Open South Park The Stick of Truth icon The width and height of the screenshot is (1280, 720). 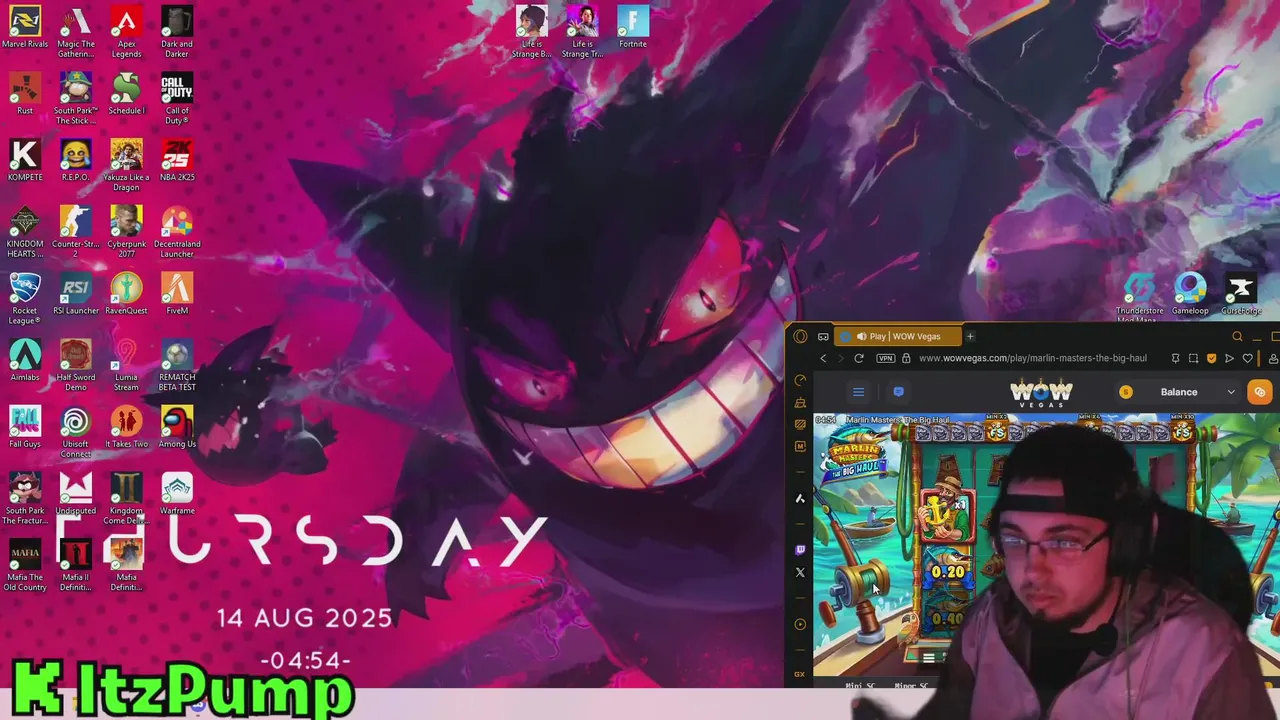pos(75,98)
